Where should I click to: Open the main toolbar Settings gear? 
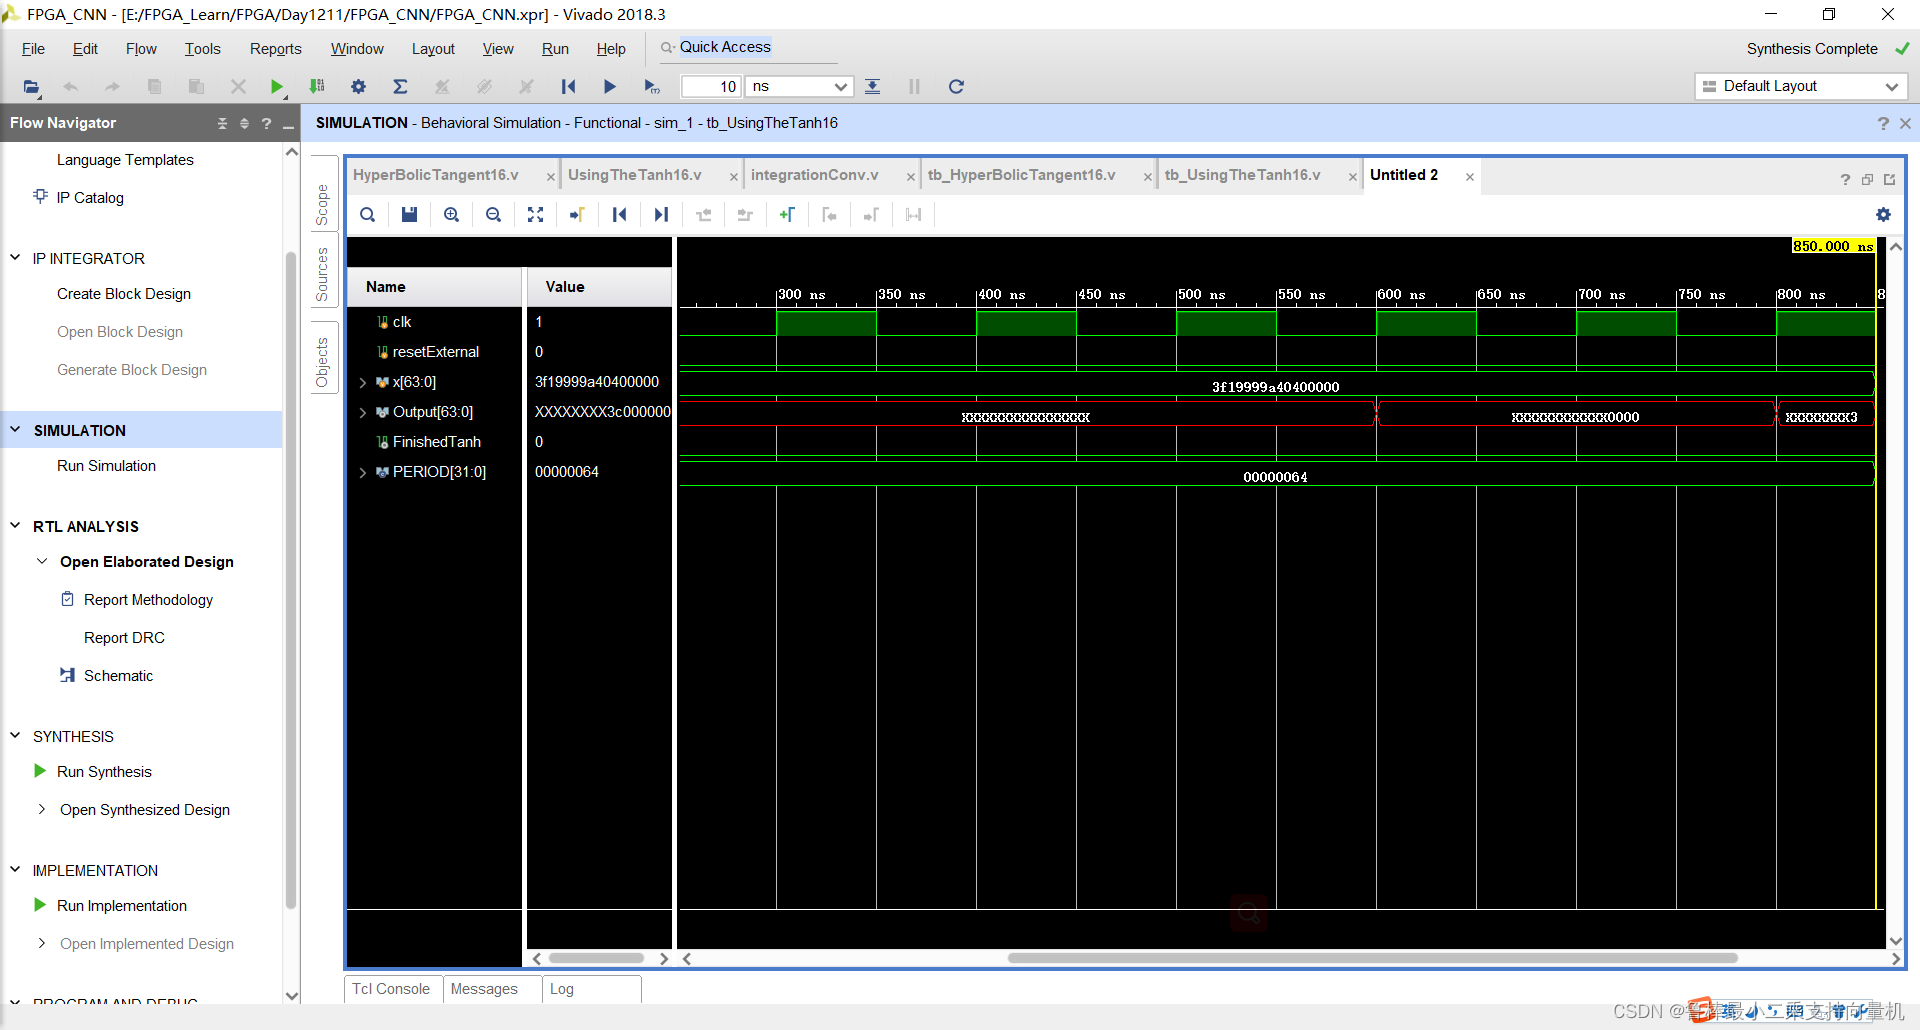coord(358,87)
